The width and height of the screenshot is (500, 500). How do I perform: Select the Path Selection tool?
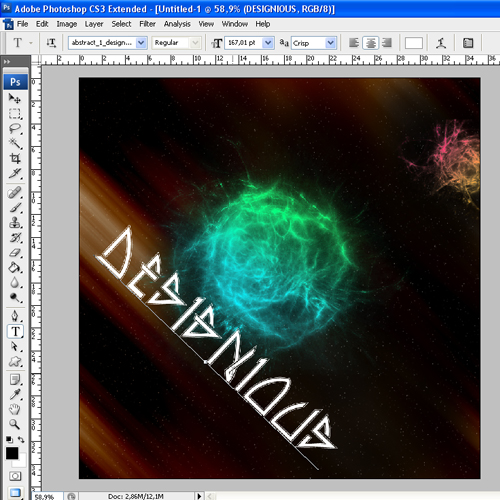click(15, 347)
